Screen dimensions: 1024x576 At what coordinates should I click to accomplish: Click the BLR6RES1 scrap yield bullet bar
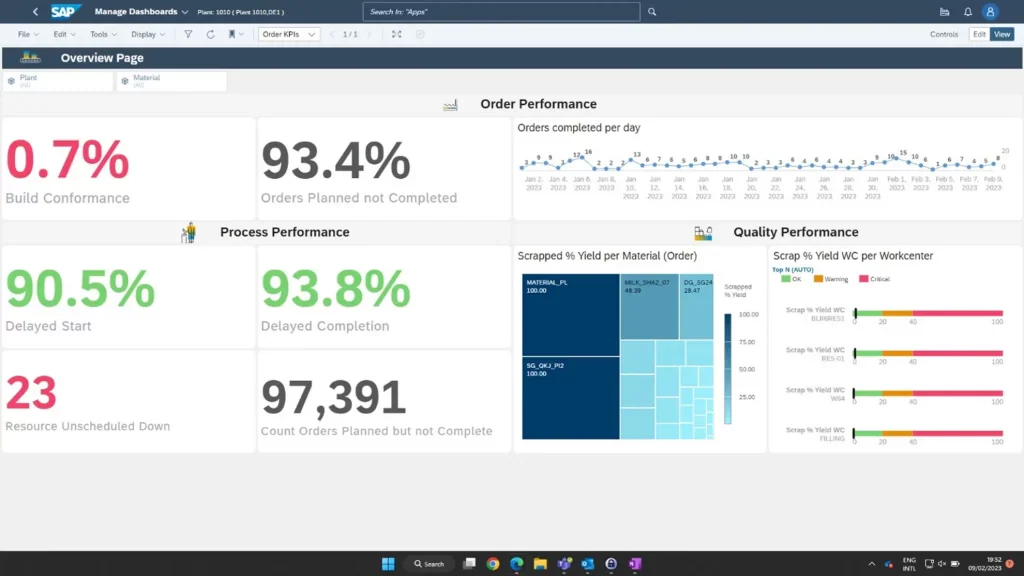click(x=928, y=313)
